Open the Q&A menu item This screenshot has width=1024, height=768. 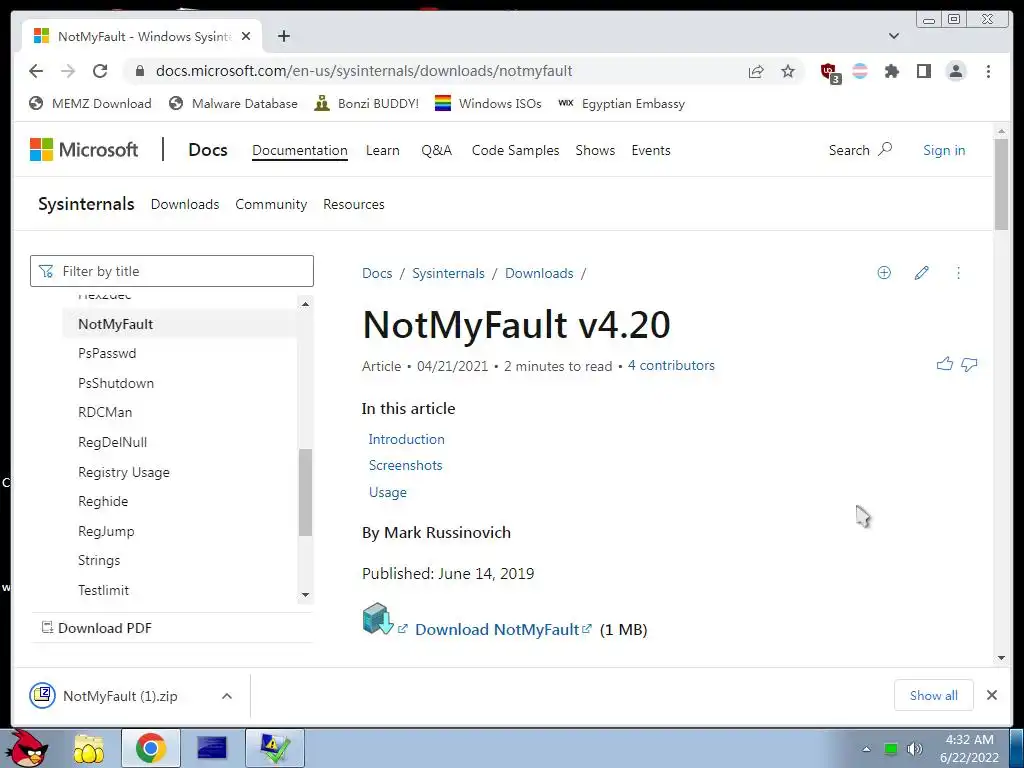tap(436, 150)
